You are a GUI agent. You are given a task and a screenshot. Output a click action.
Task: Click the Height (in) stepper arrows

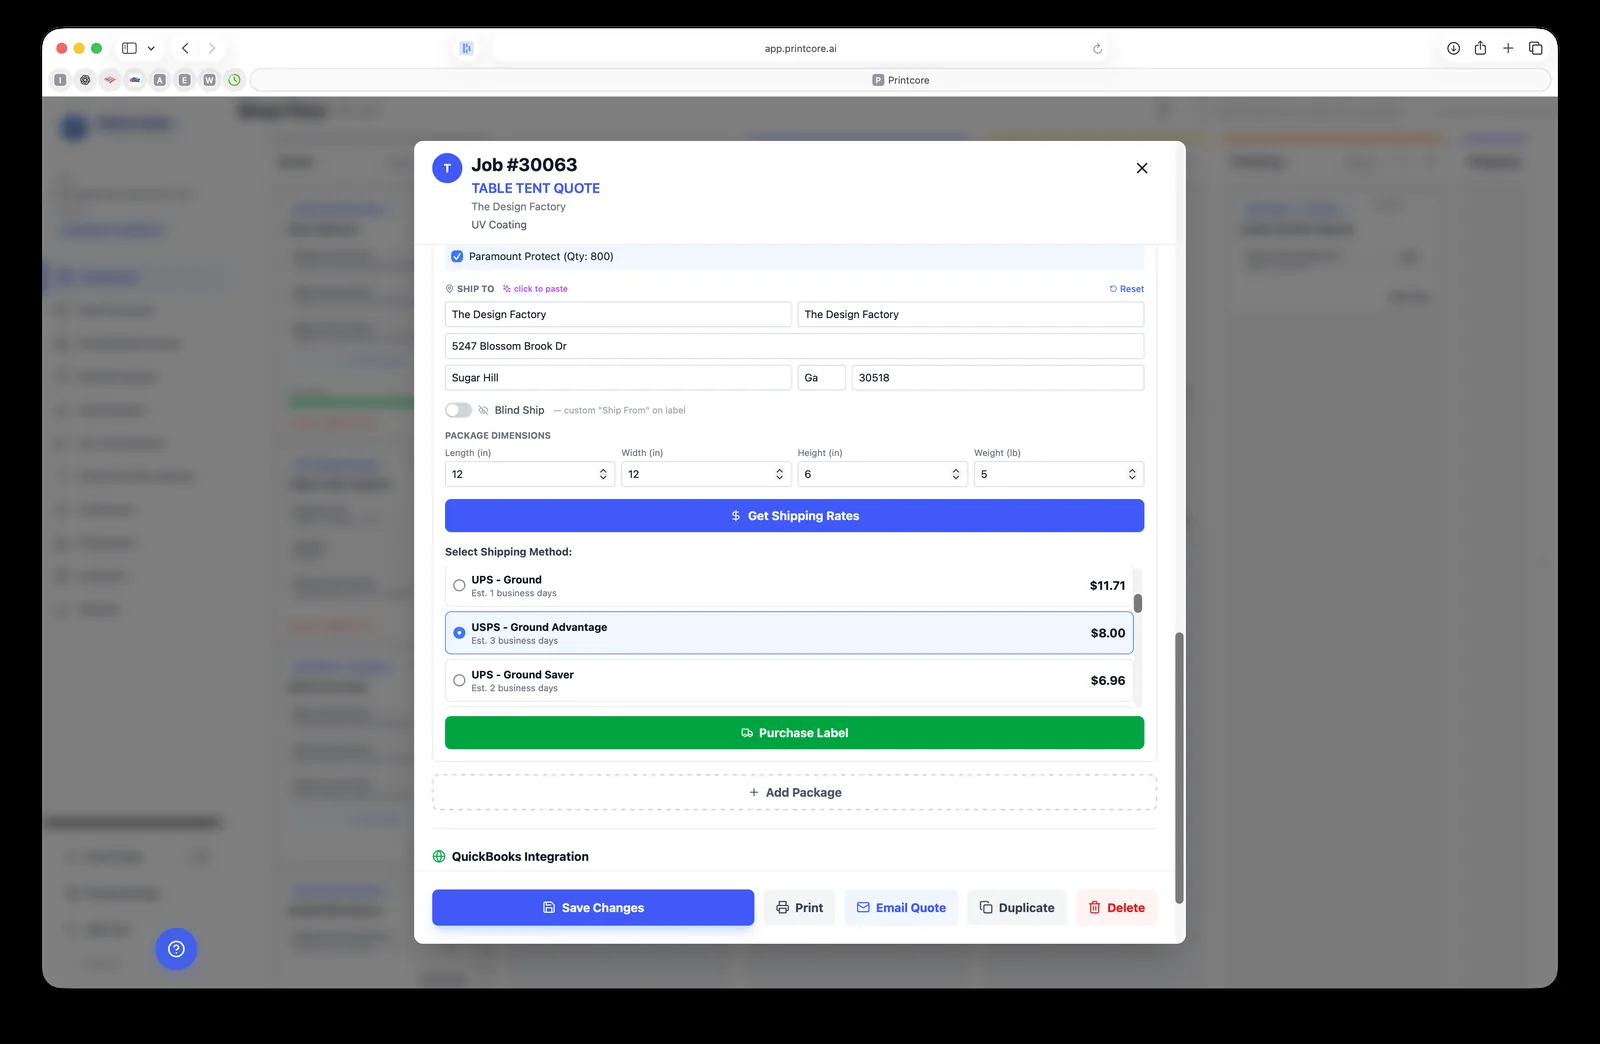click(x=956, y=474)
